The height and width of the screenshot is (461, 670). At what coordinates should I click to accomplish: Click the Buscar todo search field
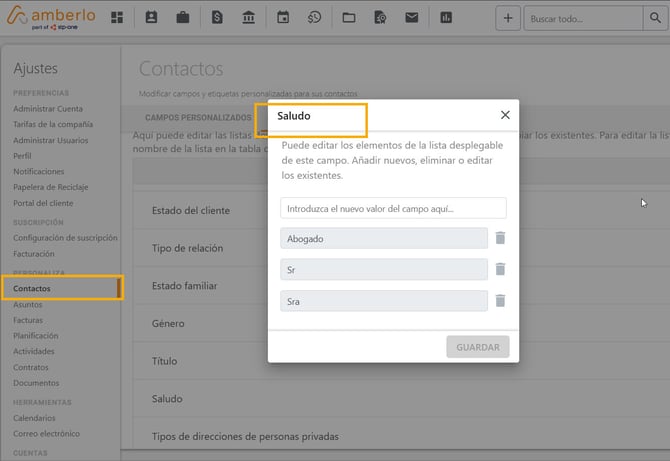583,18
